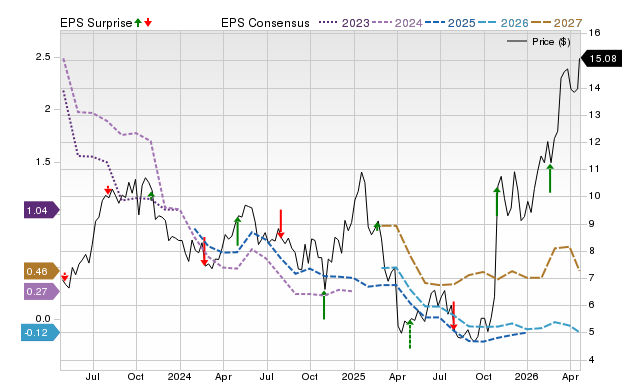This screenshot has width=640, height=382.
Task: Toggle the 2027 consensus series in legend
Action: tap(556, 23)
